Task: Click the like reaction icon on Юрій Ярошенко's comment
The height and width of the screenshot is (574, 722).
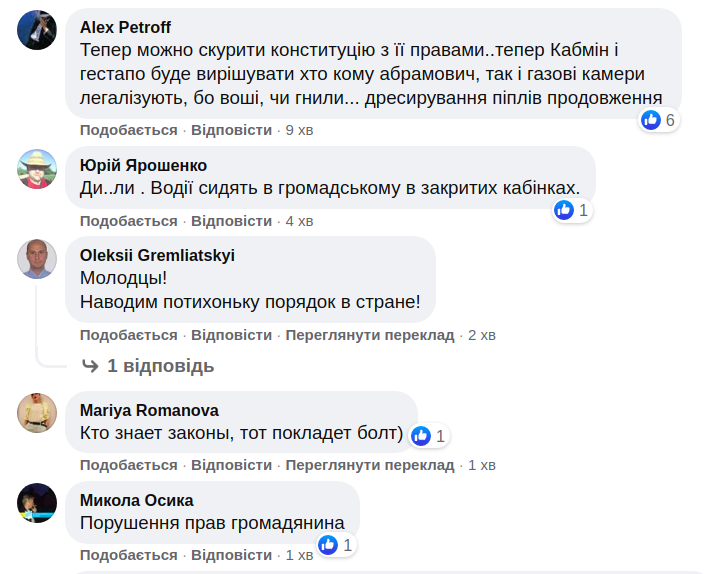Action: (564, 210)
